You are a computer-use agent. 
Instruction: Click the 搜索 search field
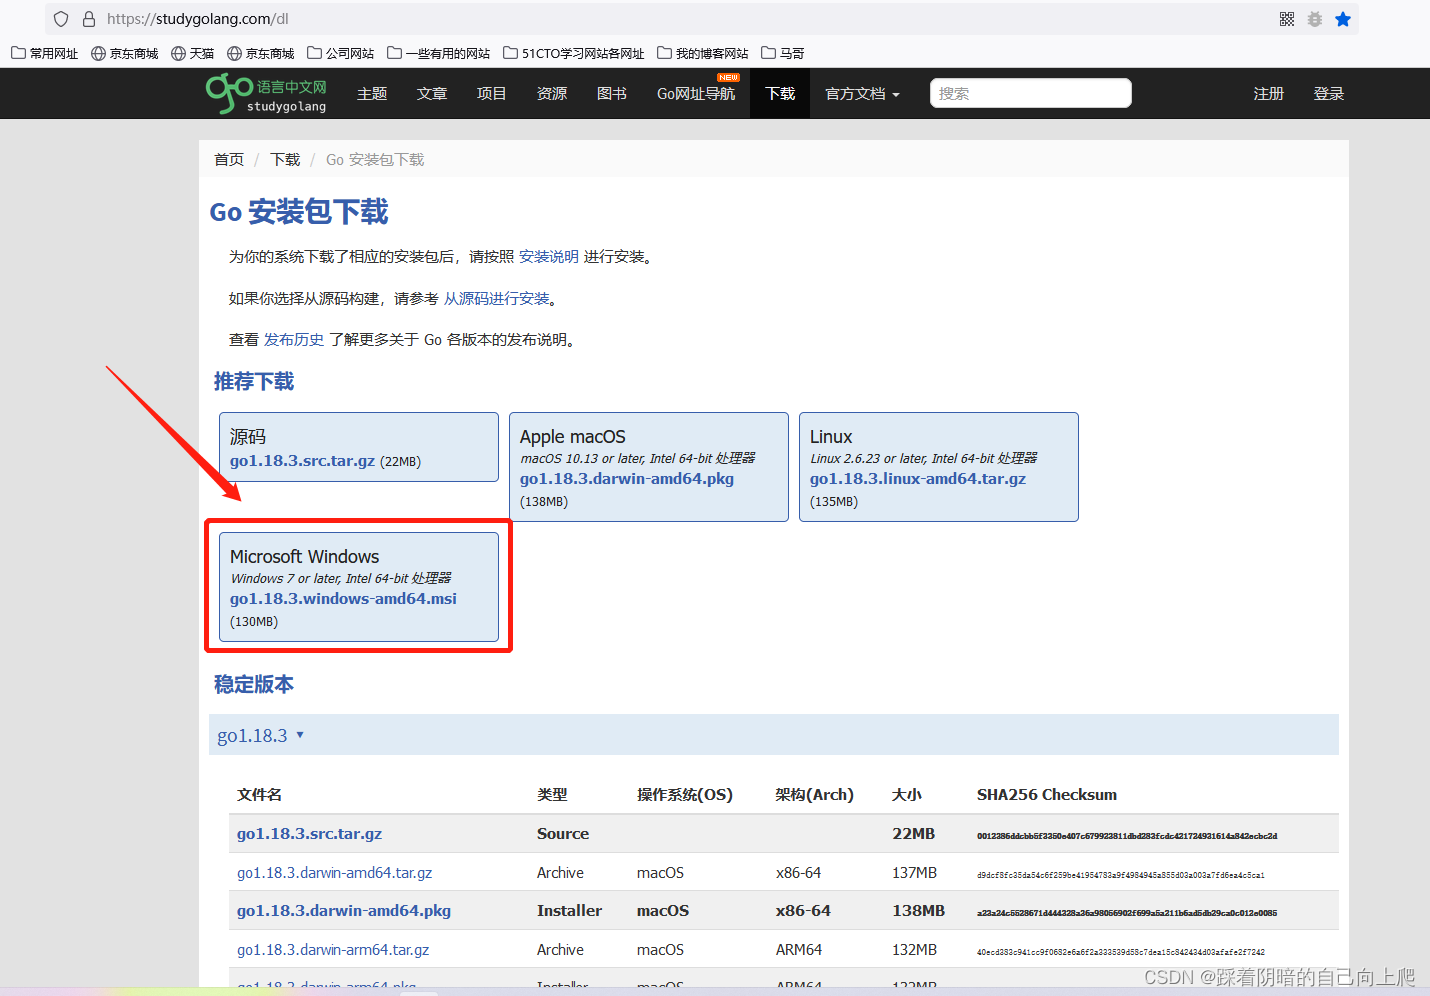pos(1031,93)
